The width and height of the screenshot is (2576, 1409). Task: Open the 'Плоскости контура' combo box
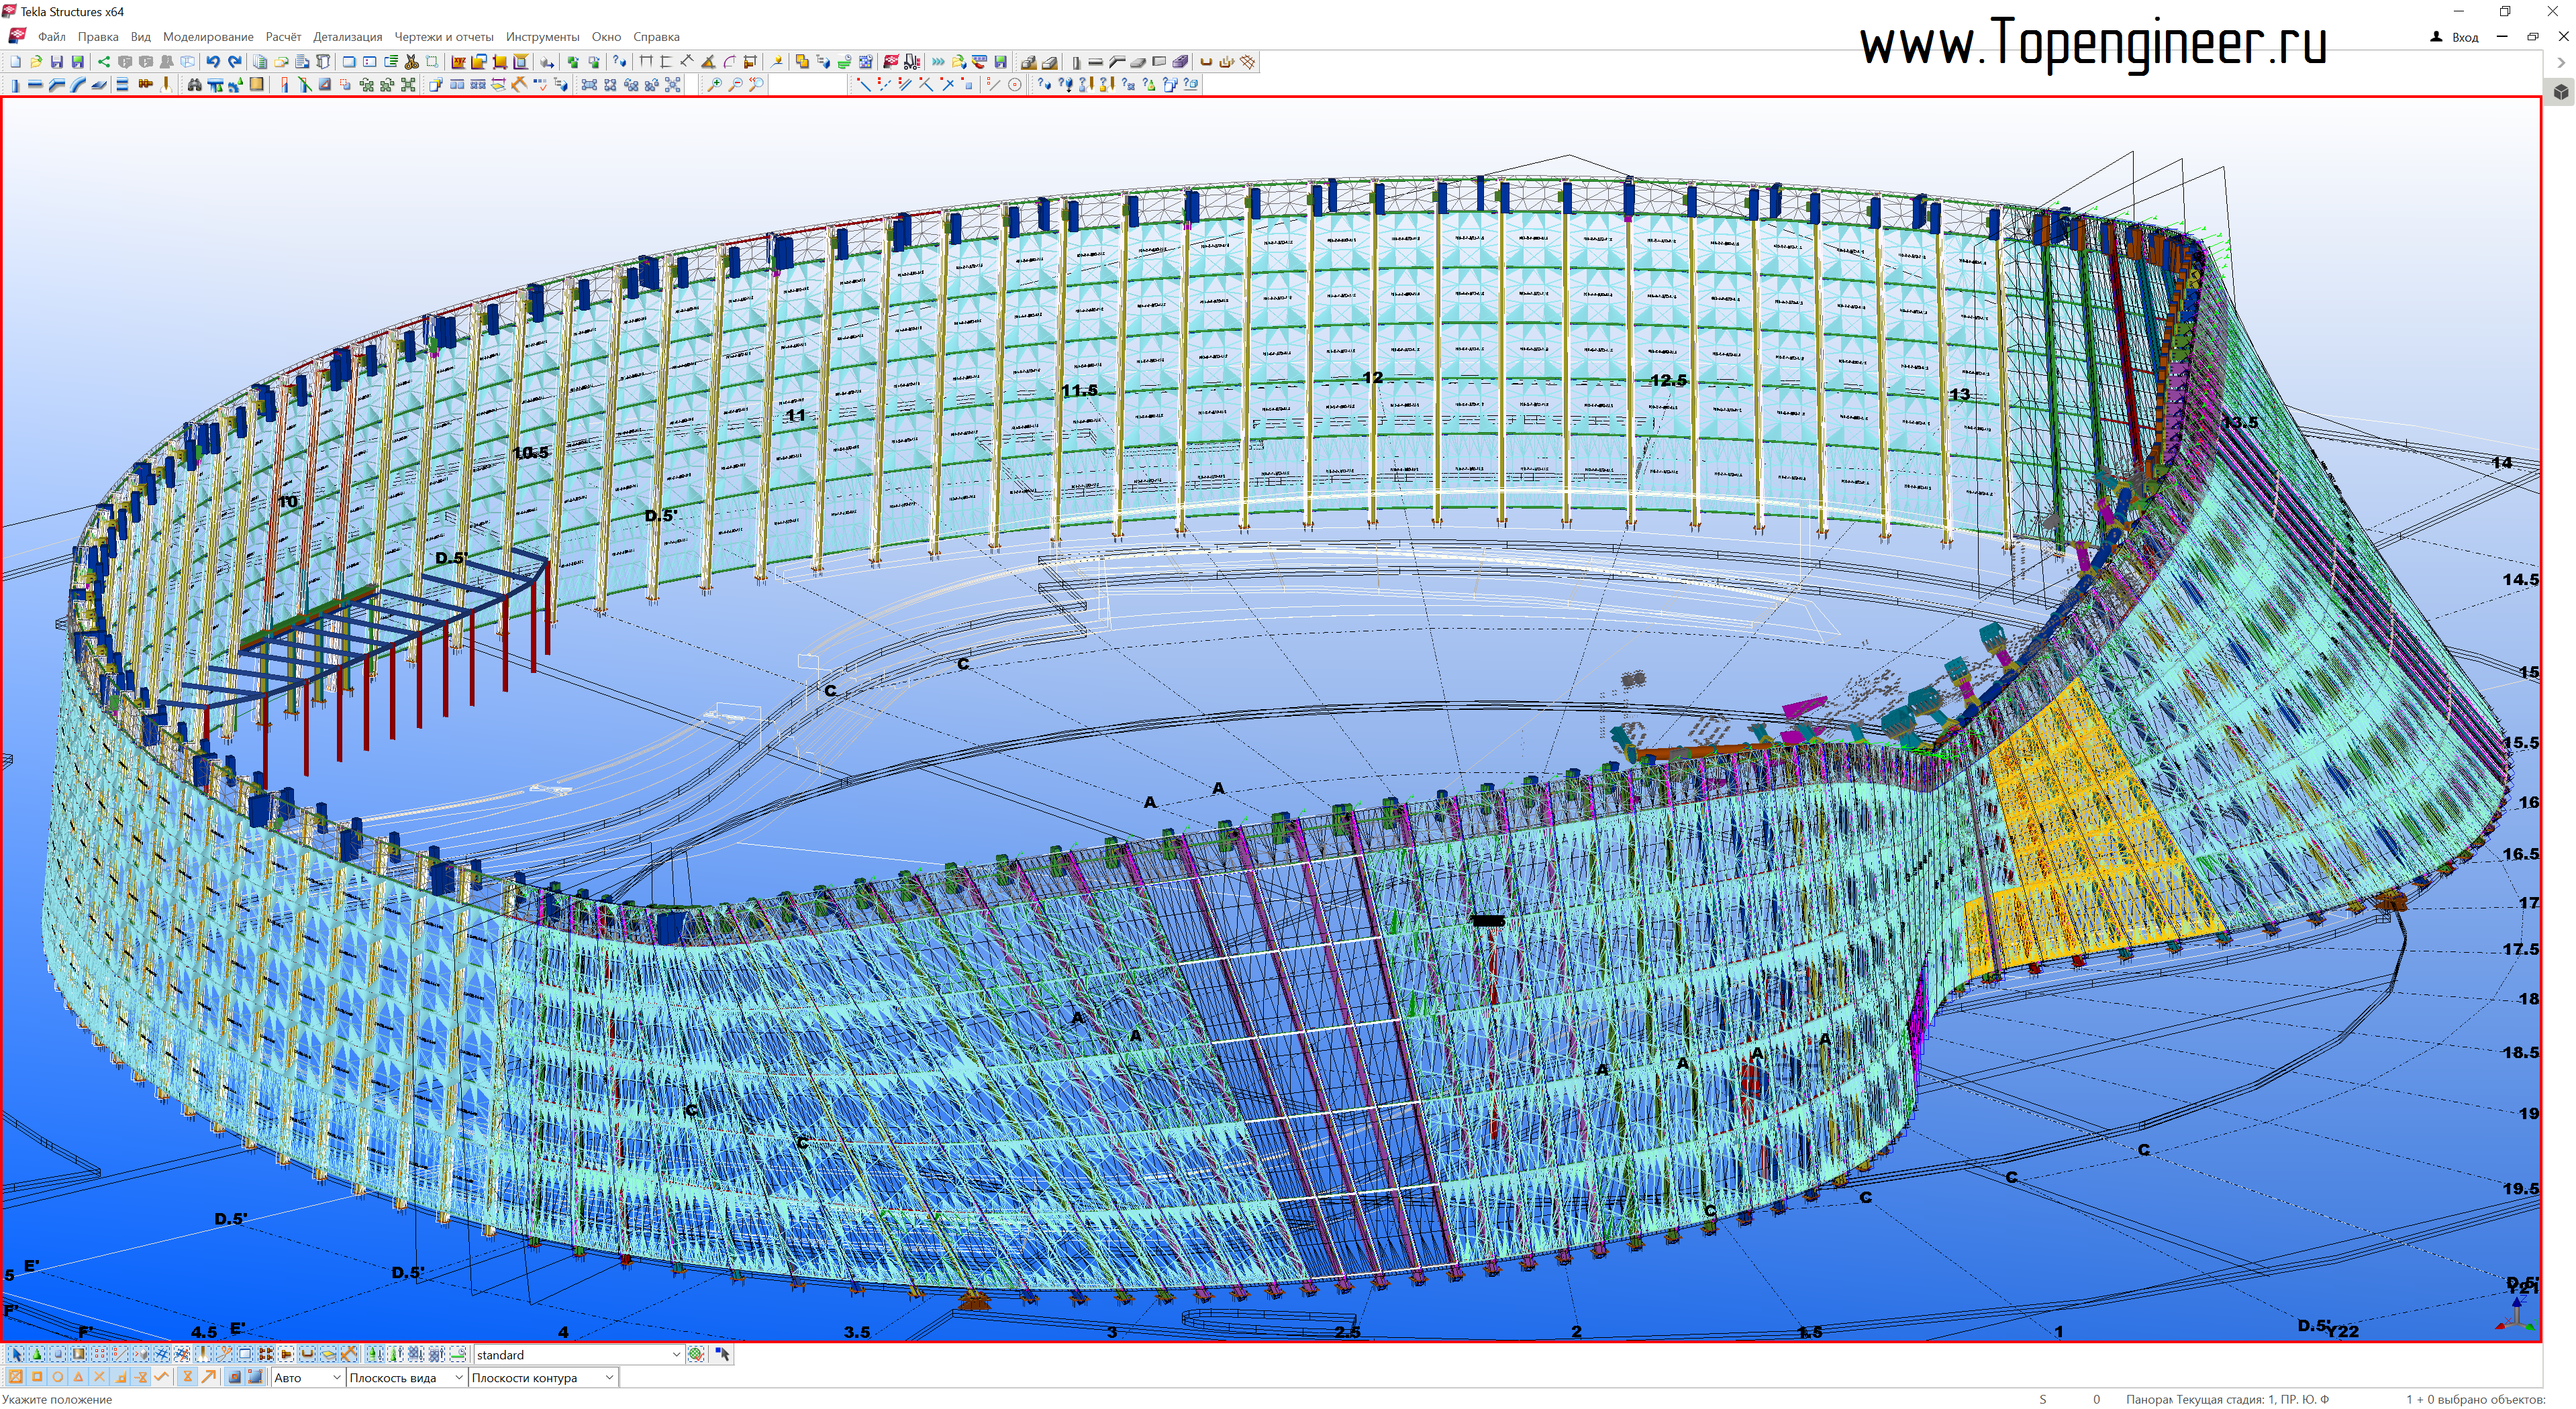tap(609, 1378)
